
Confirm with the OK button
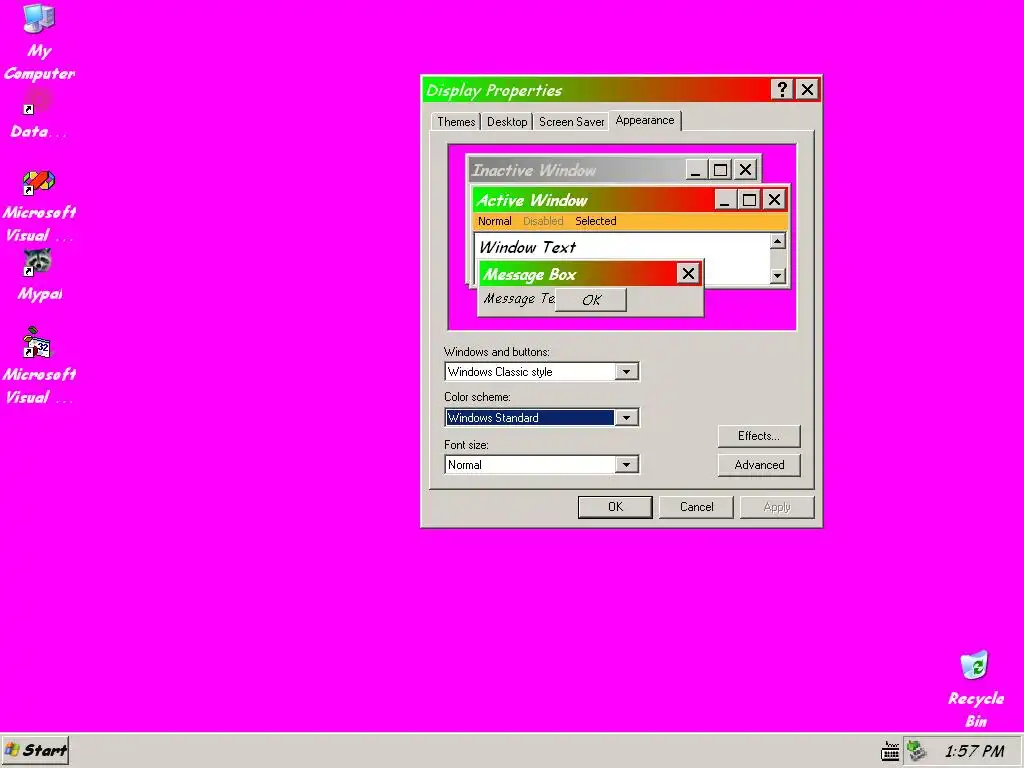point(615,507)
